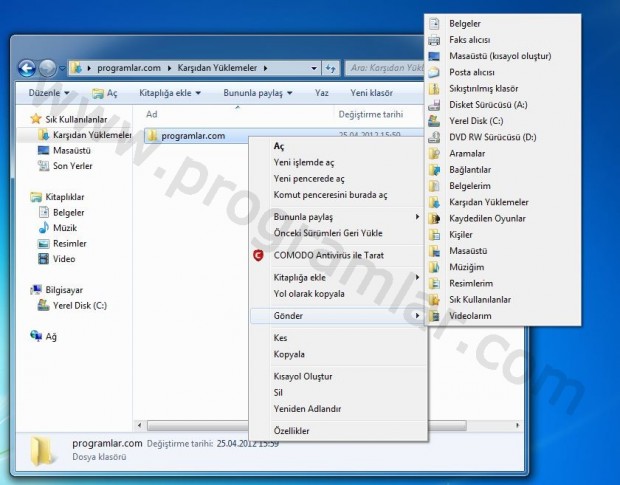Image resolution: width=620 pixels, height=485 pixels.
Task: Click the Müziğim music folder icon
Action: [434, 267]
